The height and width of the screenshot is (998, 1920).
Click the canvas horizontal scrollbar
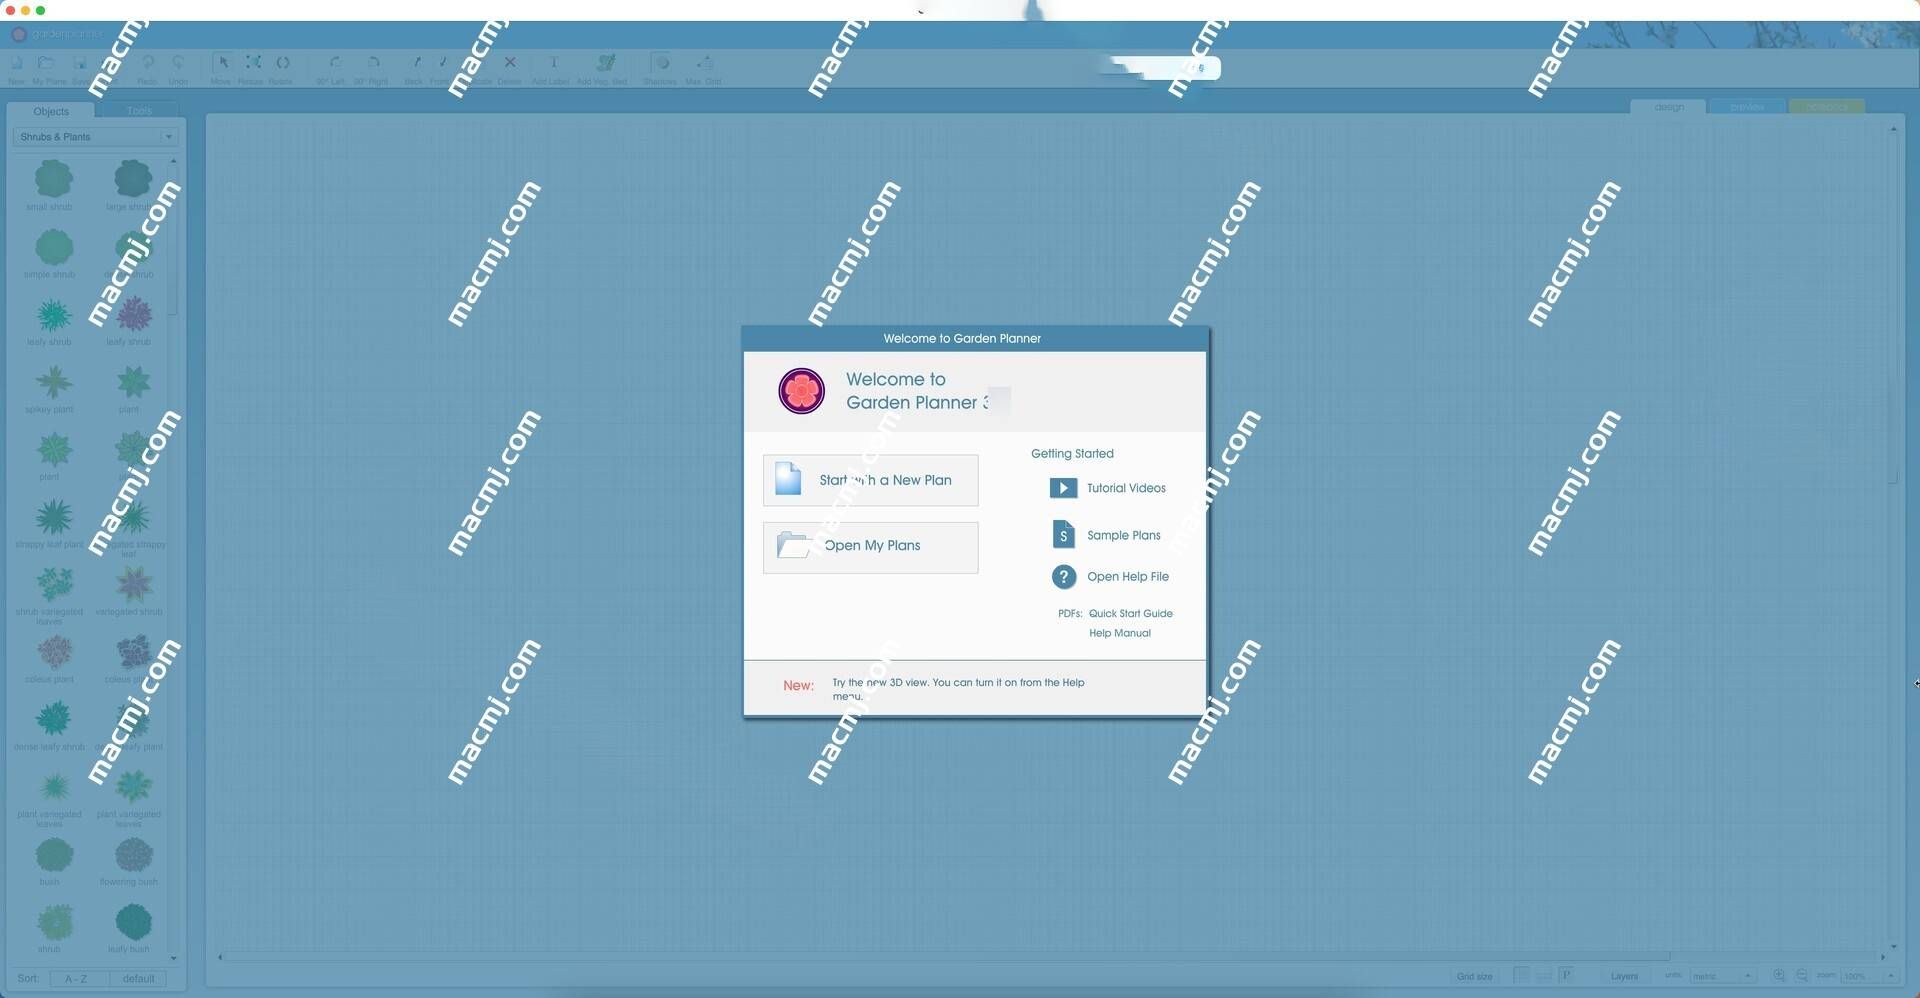pos(948,956)
